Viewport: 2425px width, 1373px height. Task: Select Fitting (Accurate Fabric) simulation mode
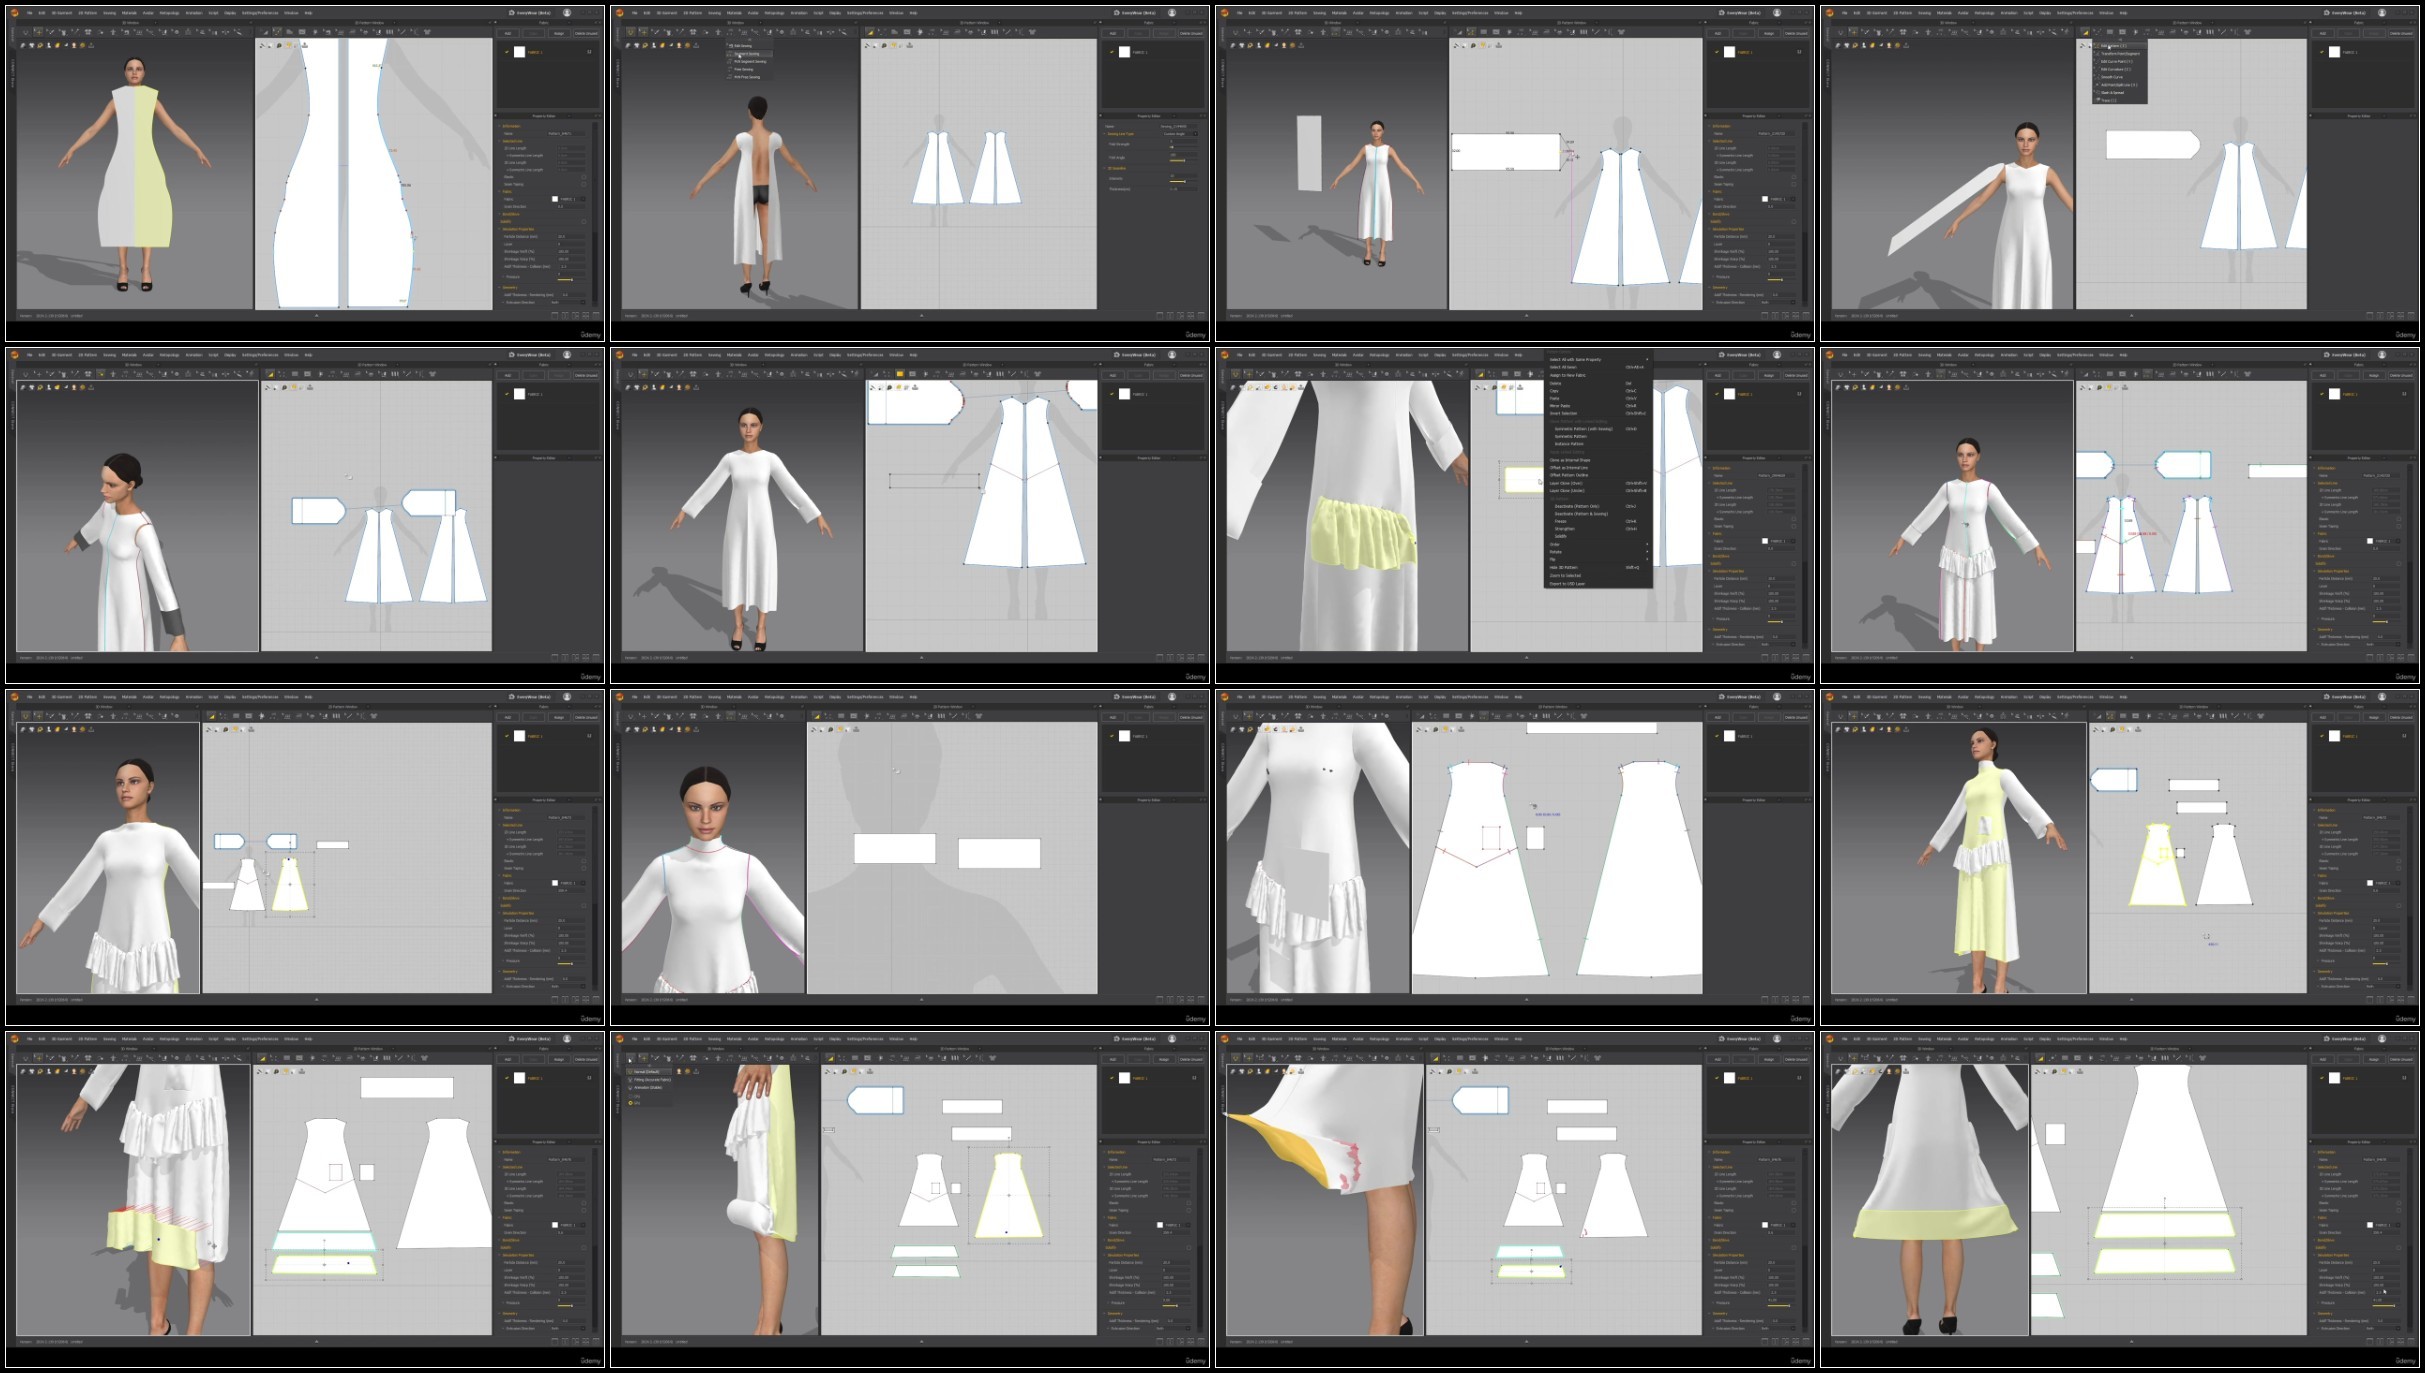(x=652, y=1080)
